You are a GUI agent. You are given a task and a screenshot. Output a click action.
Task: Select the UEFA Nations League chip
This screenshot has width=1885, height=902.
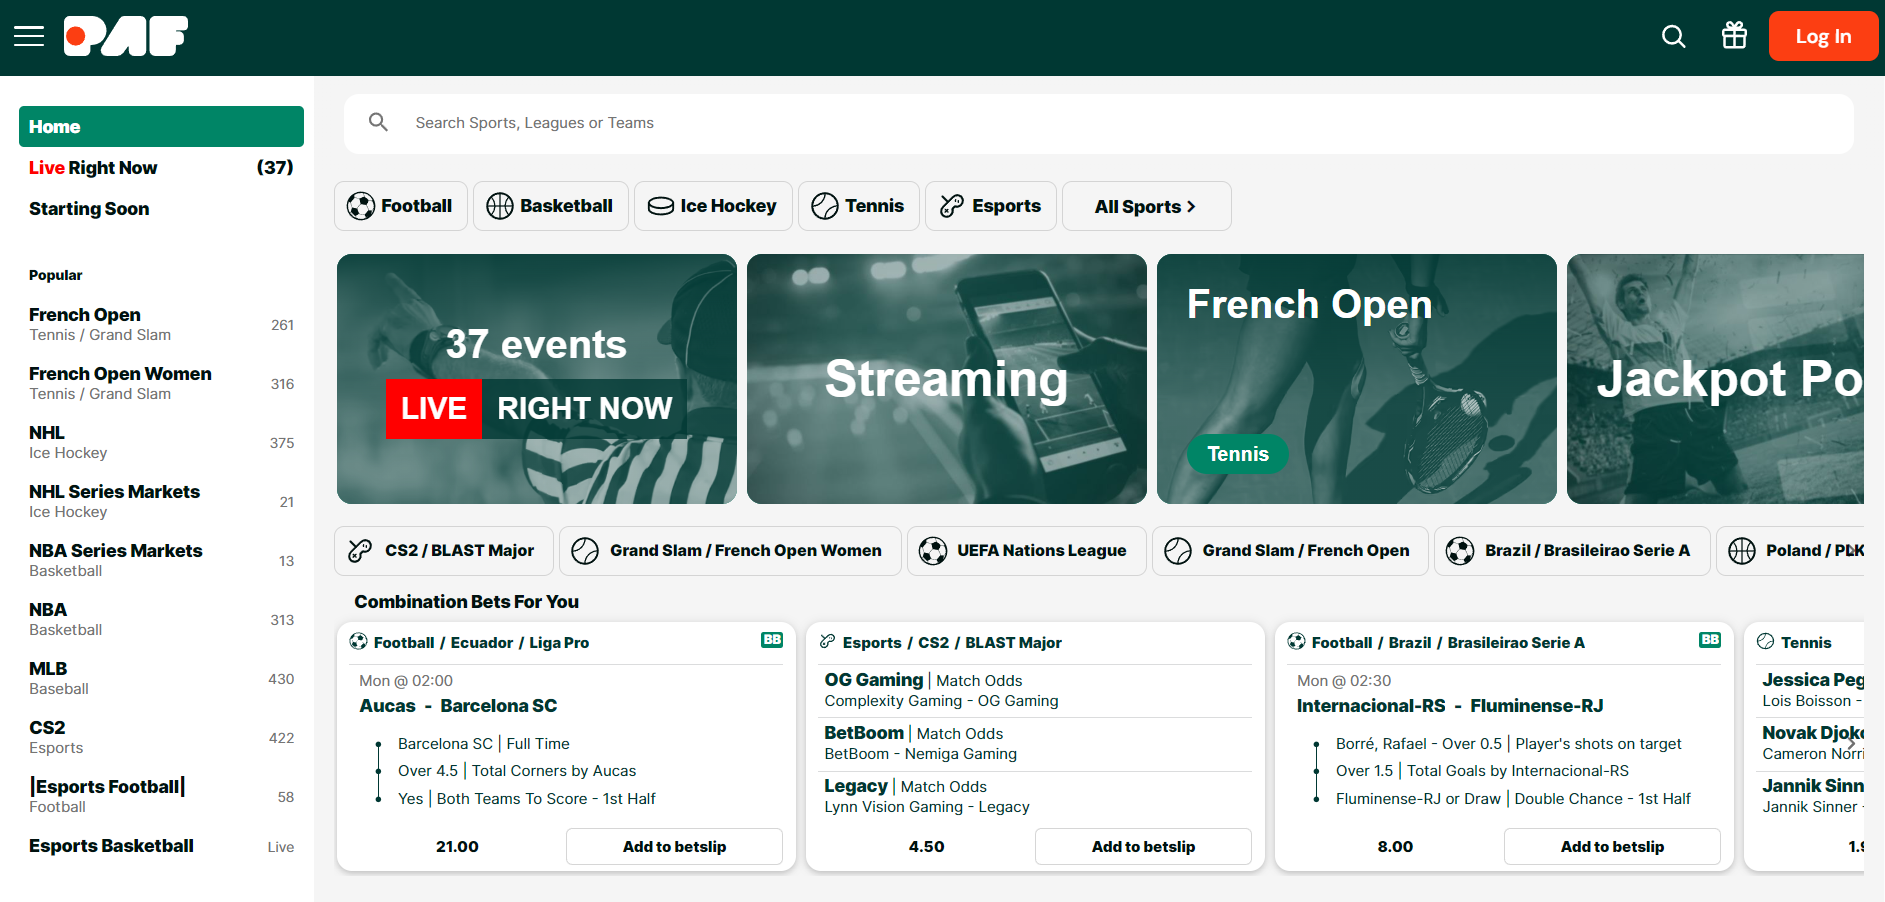click(1026, 551)
